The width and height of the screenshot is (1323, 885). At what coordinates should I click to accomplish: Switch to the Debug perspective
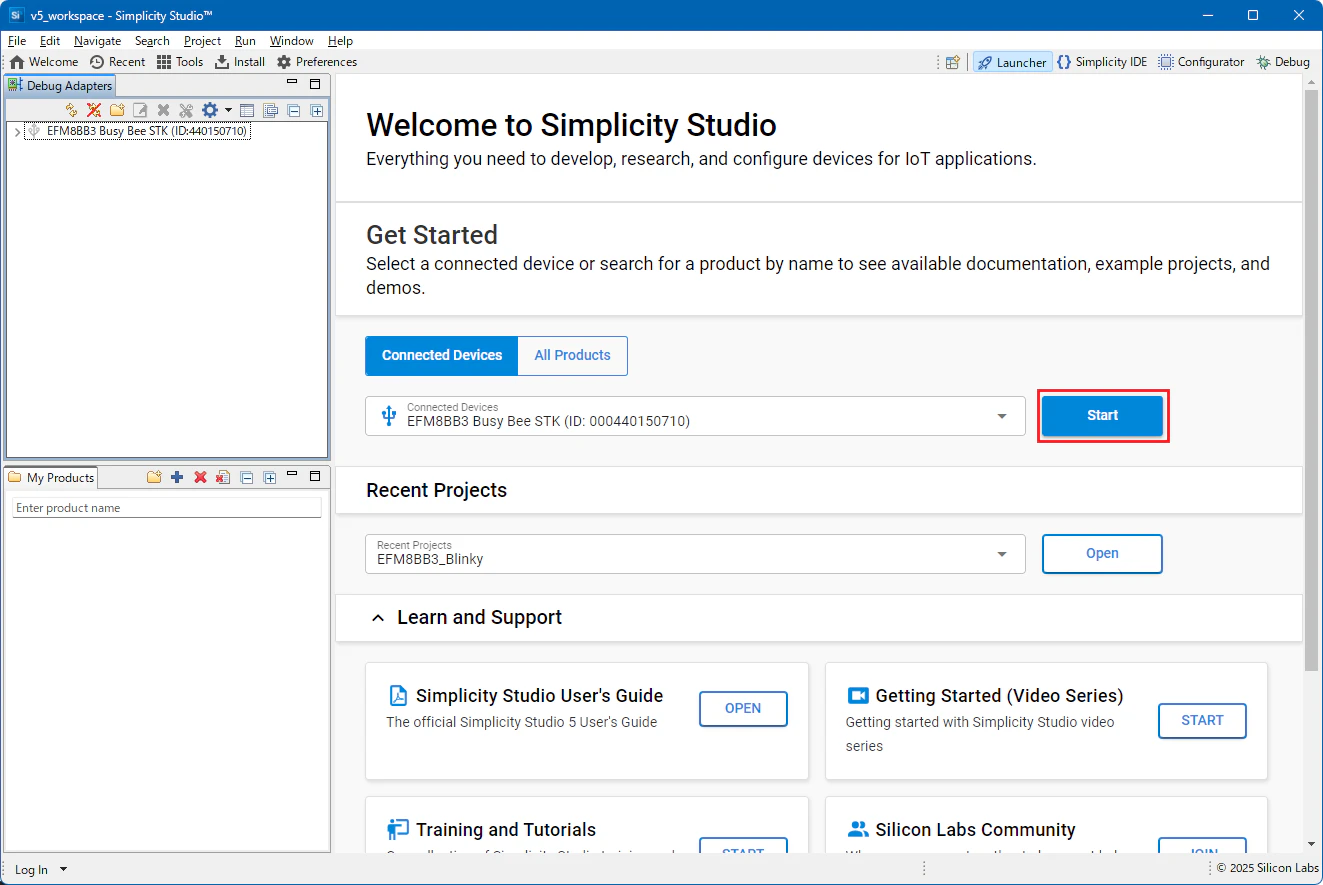(1283, 62)
